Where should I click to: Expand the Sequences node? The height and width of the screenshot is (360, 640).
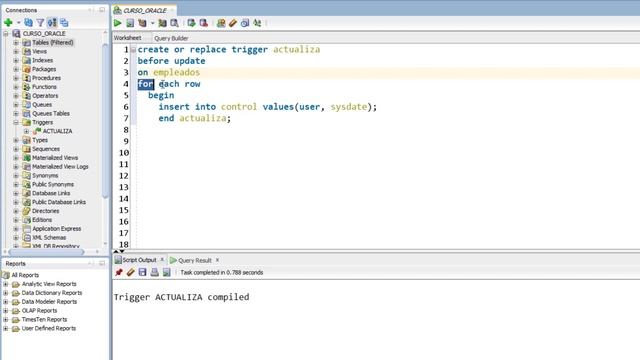(x=16, y=149)
